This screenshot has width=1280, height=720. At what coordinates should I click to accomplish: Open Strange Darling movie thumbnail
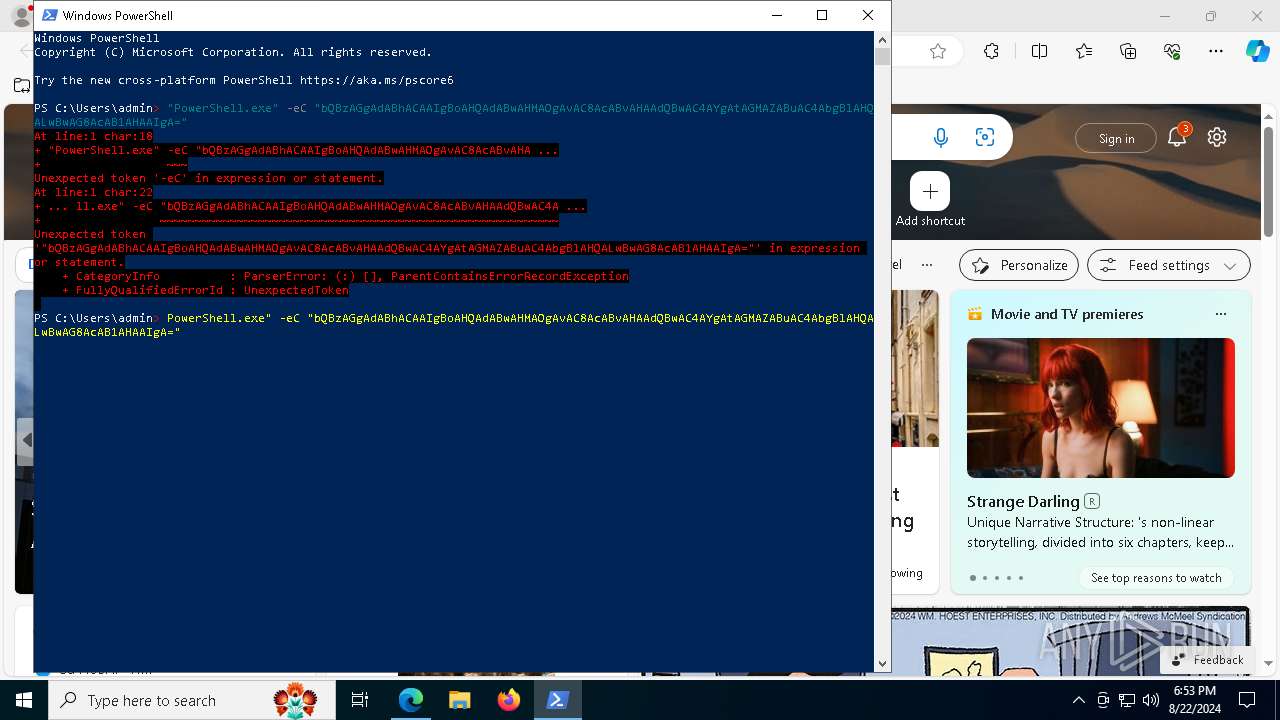[1101, 408]
